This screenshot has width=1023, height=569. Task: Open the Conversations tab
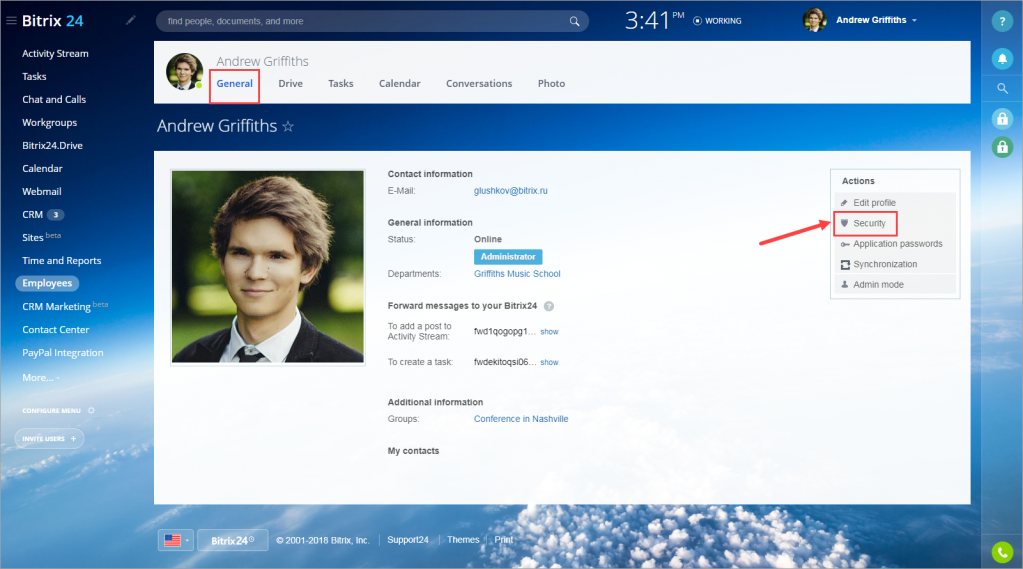pos(479,84)
